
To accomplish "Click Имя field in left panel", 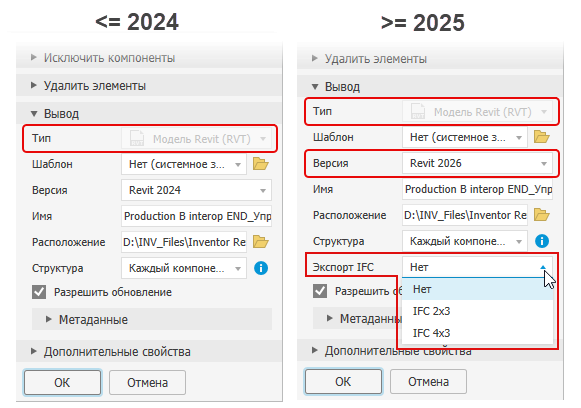I will pos(196,216).
